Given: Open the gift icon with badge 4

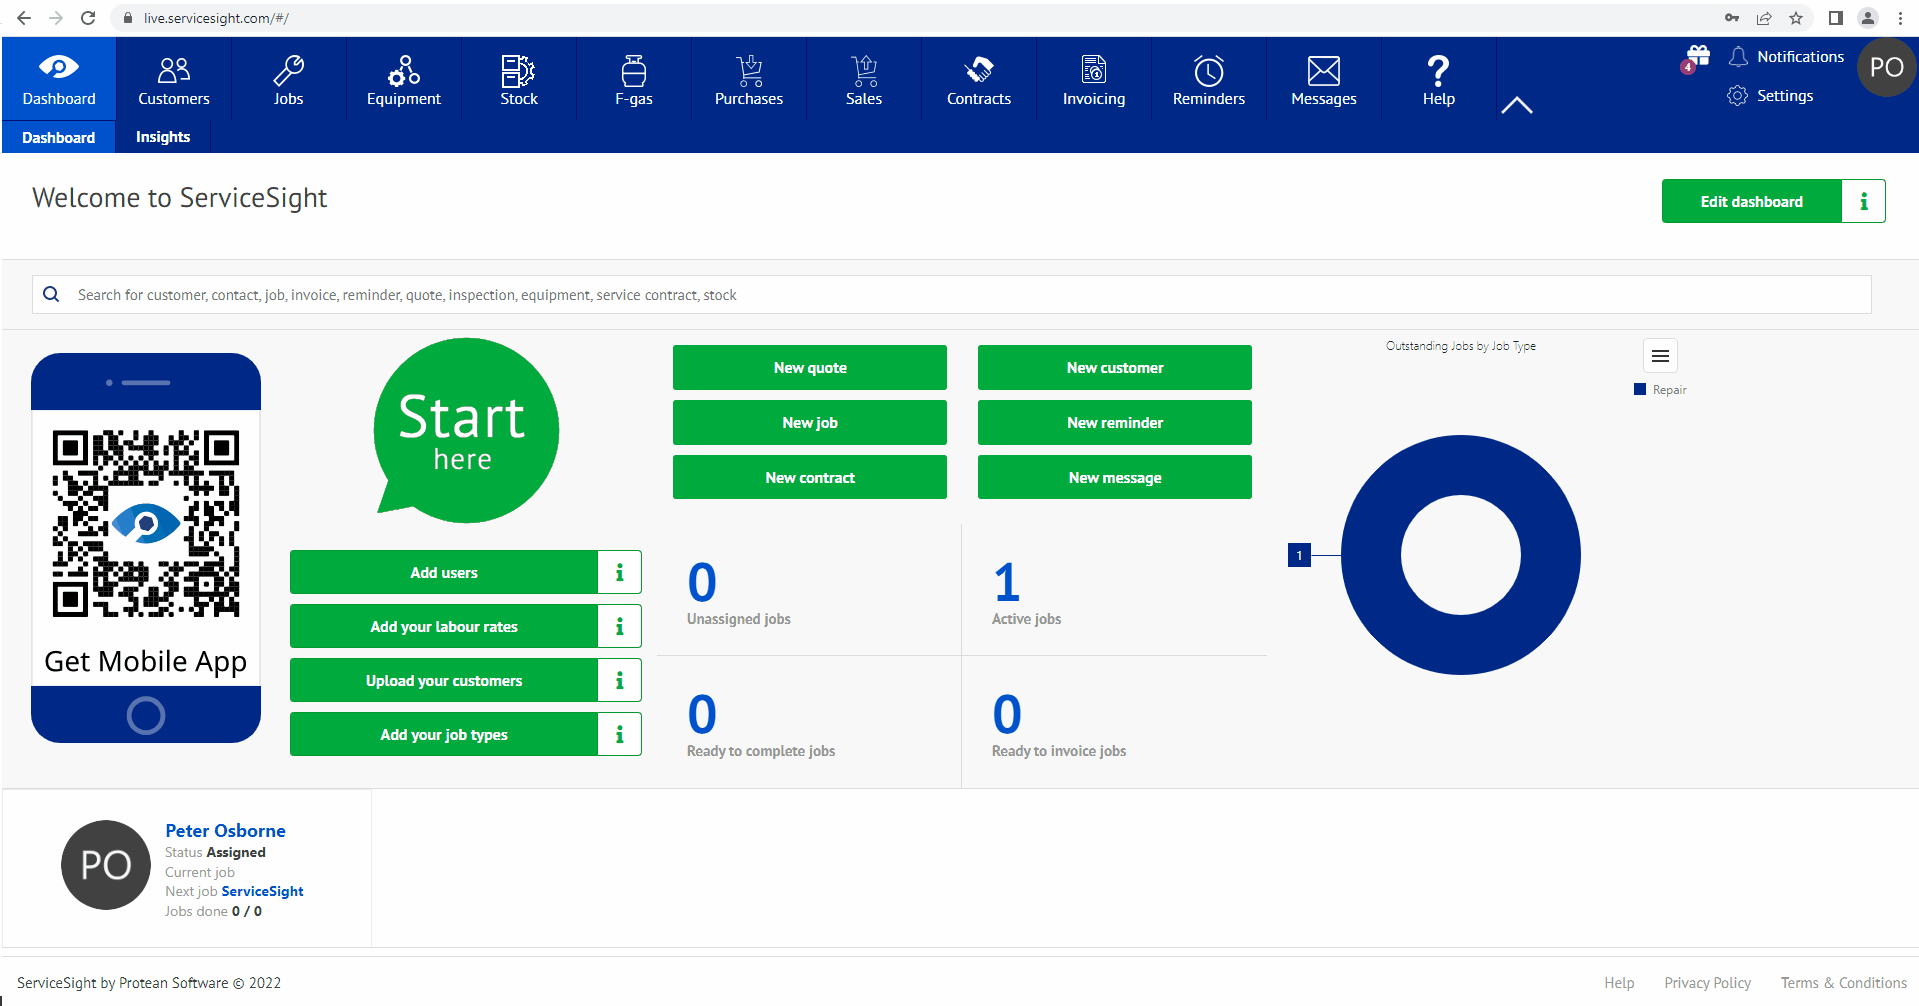Looking at the screenshot, I should 1696,59.
